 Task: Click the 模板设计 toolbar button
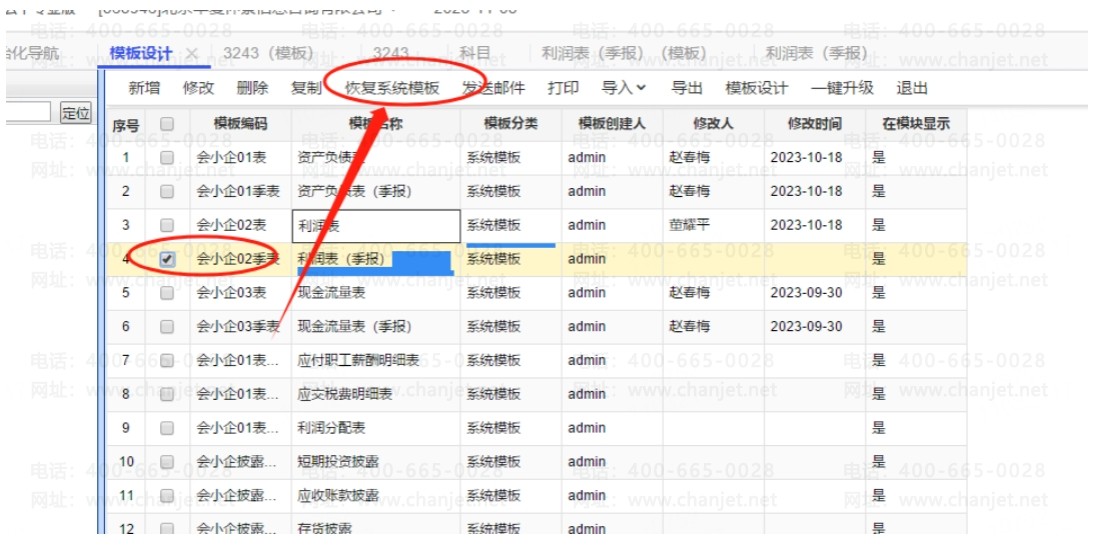(x=756, y=88)
